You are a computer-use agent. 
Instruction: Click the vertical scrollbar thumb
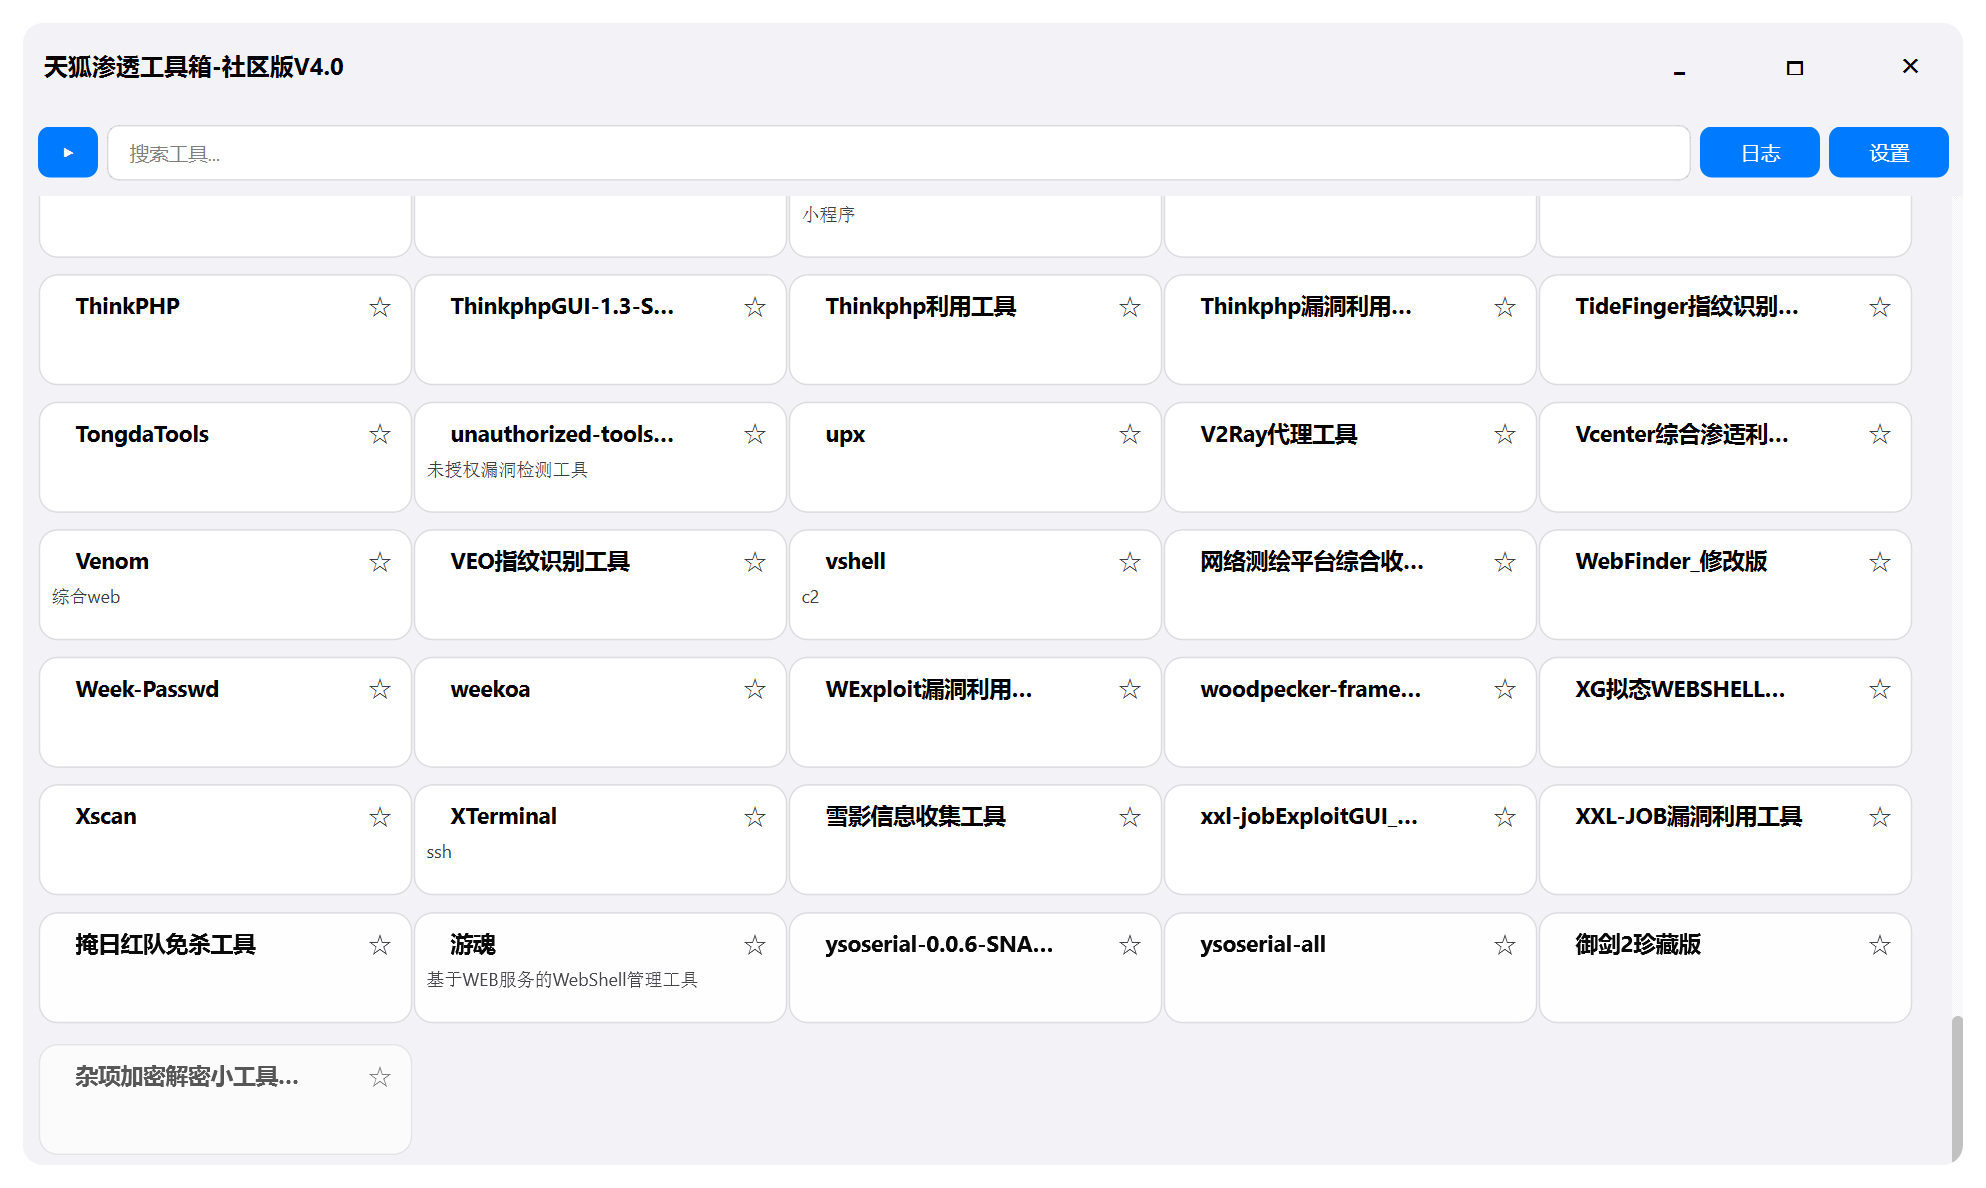pos(1957,1089)
